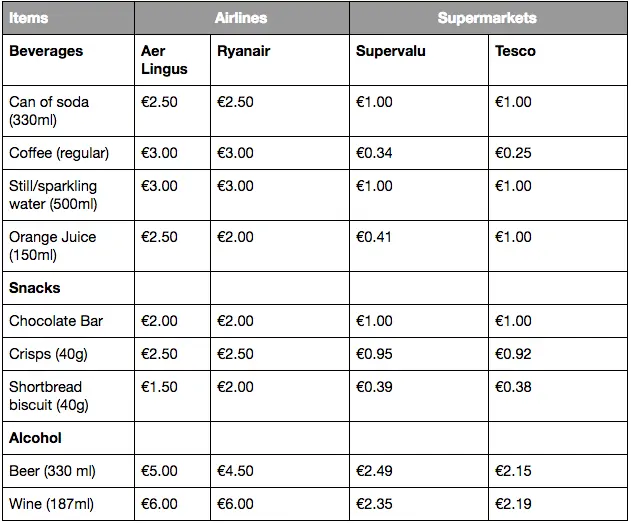Select Aer Lingus shortbread price €1.50
631x523 pixels.
point(159,387)
